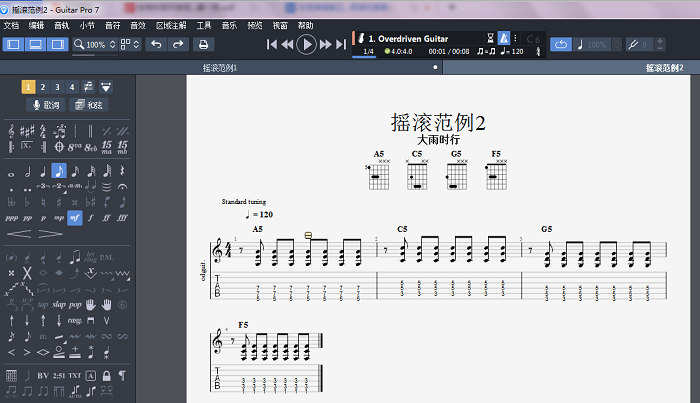
Task: Adjust the relative speed 100% stepper
Action: 617,44
